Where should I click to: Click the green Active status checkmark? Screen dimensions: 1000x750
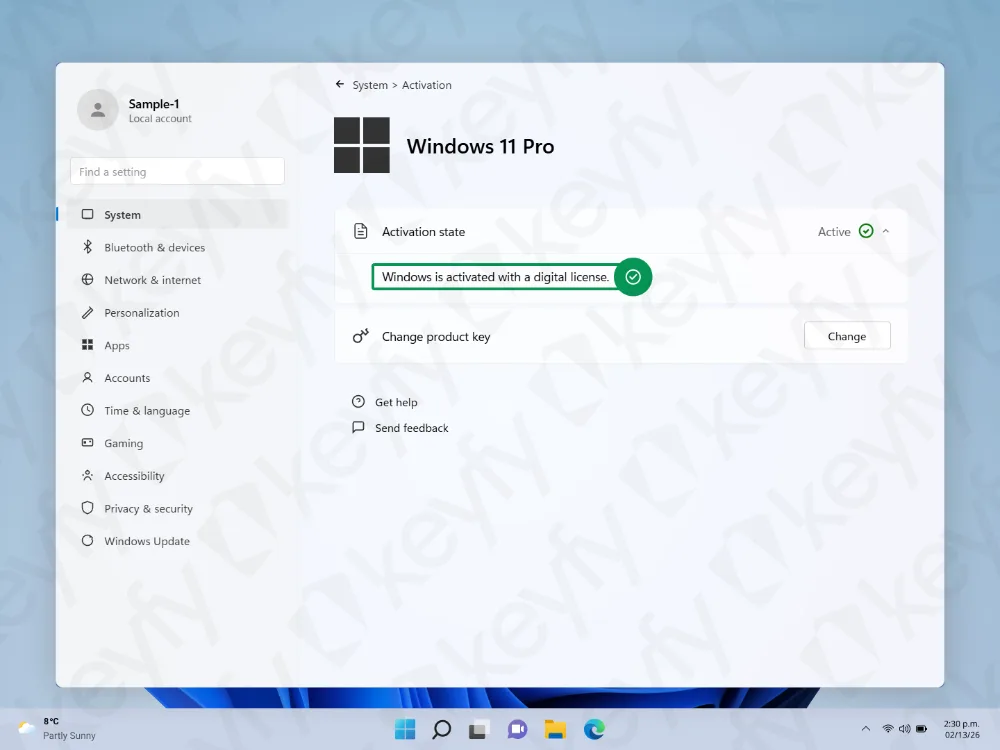tap(865, 231)
